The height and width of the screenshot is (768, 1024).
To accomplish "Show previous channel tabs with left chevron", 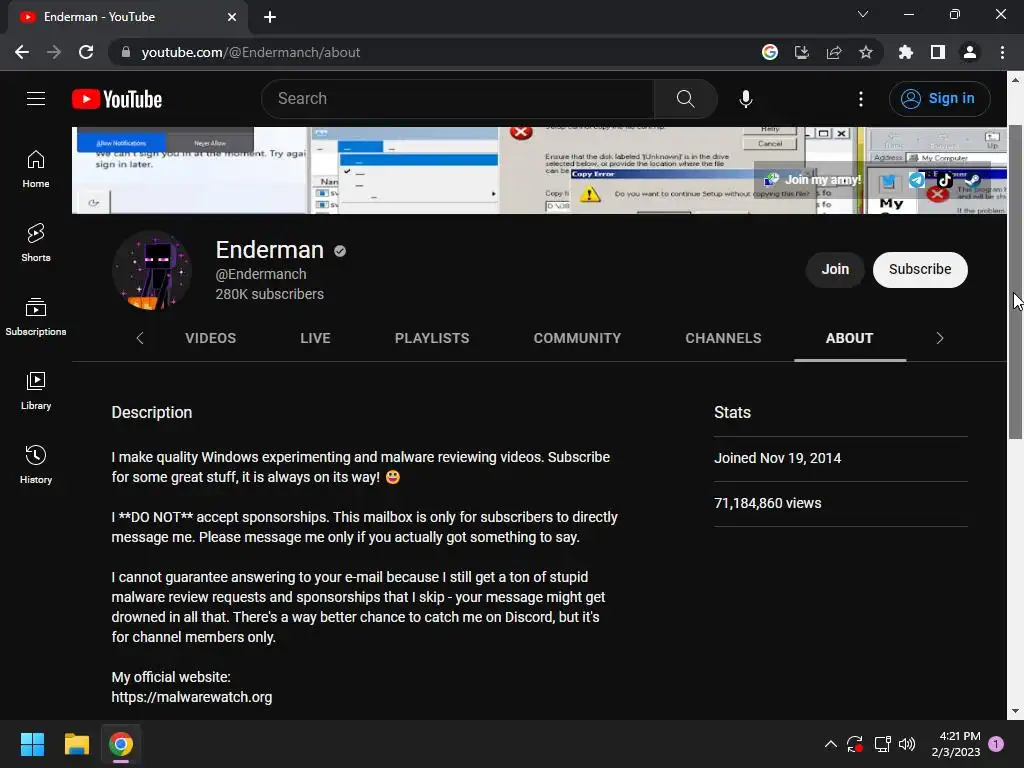I will pos(140,338).
